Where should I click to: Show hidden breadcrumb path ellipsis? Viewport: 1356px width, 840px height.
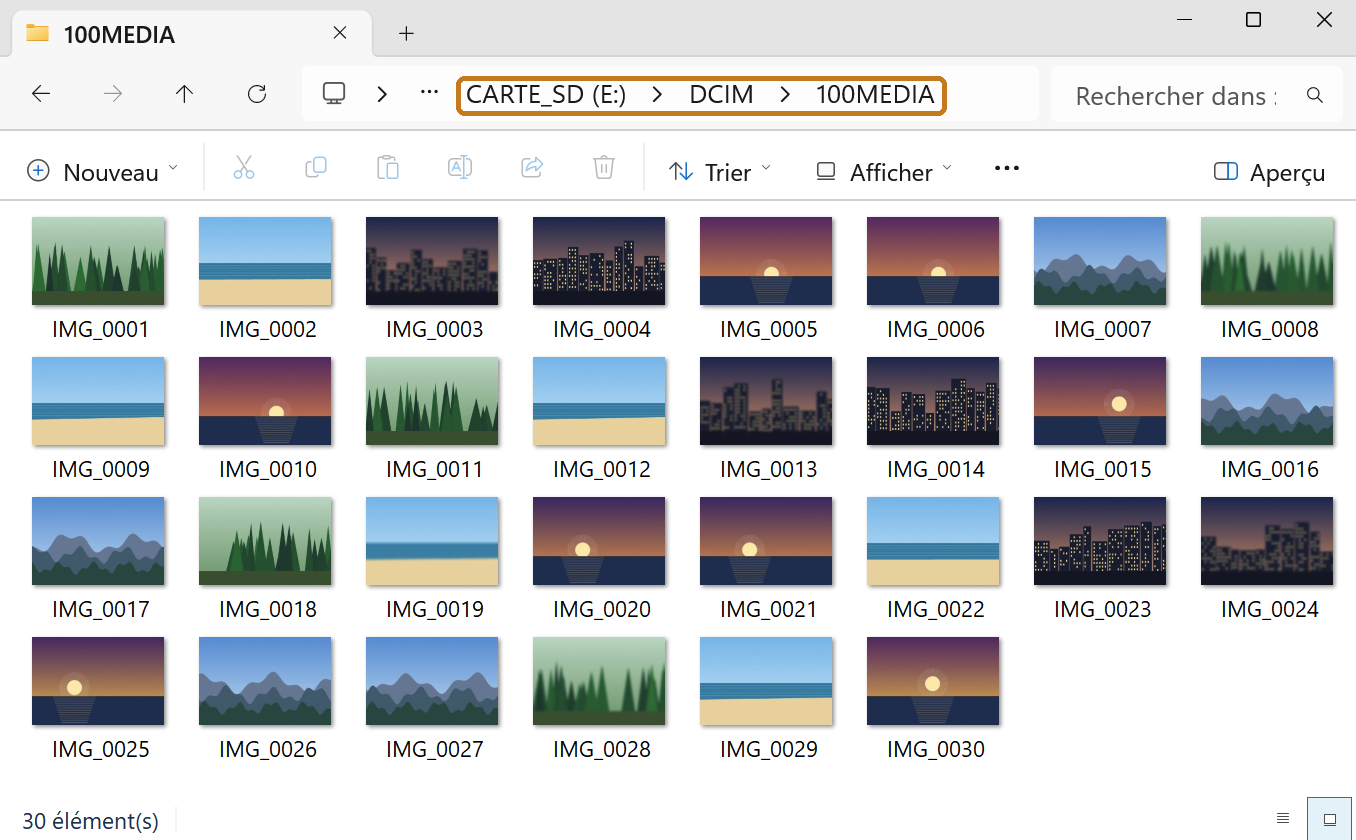pyautogui.click(x=429, y=92)
